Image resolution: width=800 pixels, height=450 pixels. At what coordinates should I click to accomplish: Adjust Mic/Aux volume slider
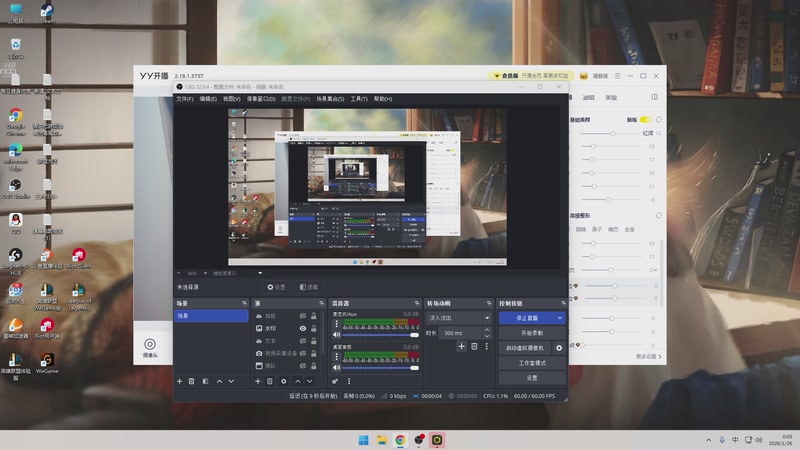[381, 335]
